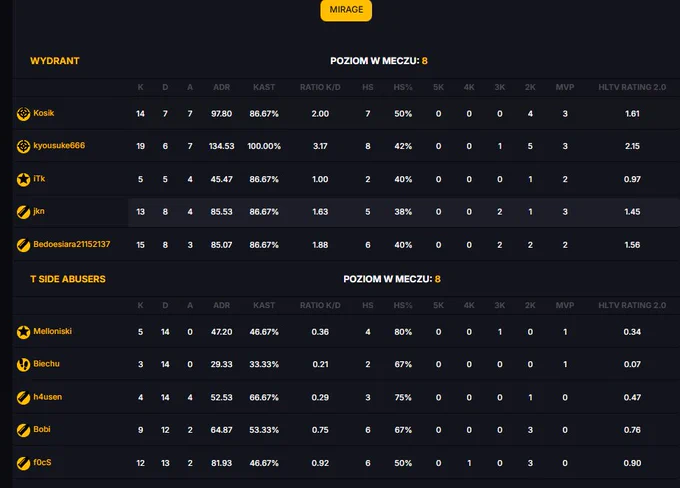
Task: Click Bedoesiara21152137's rank icon
Action: 23,245
